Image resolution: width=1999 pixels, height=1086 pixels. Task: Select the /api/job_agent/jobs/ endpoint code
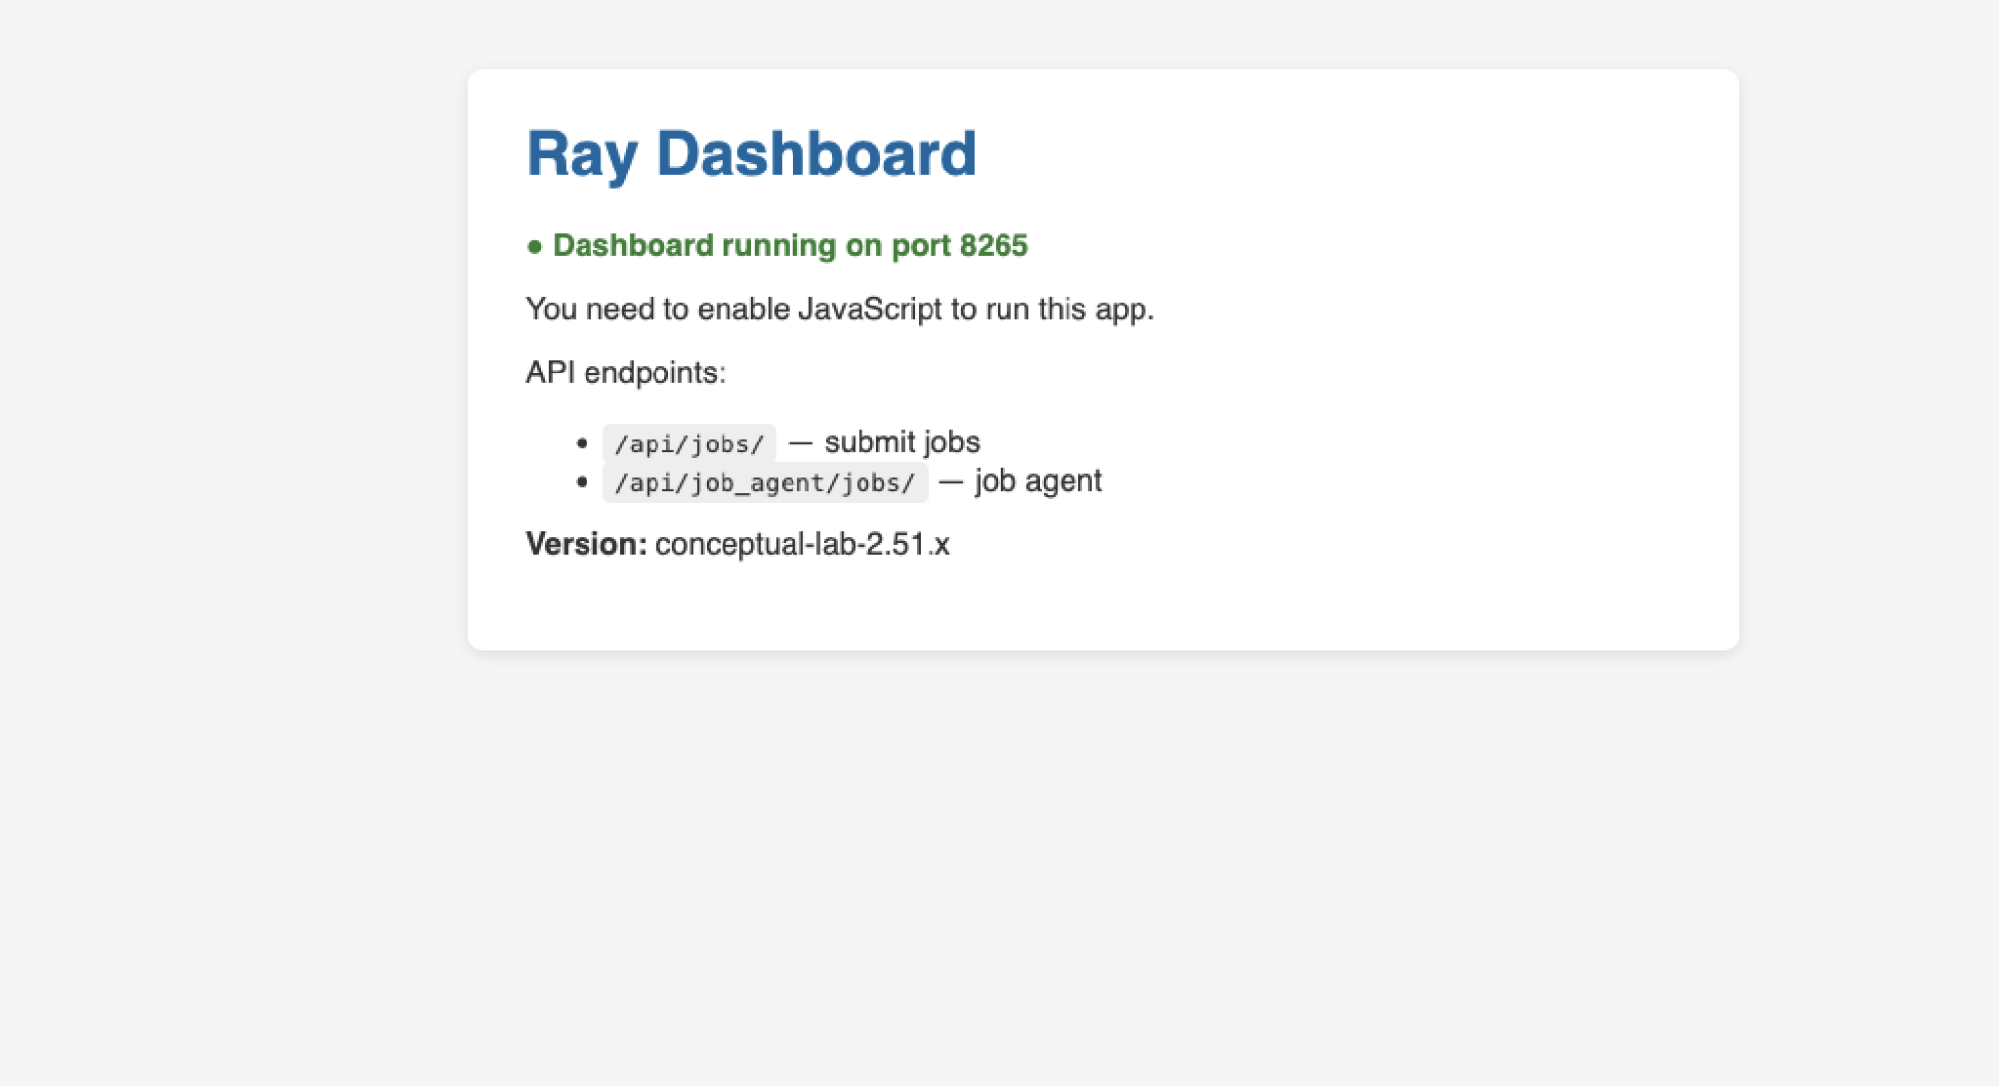point(765,482)
